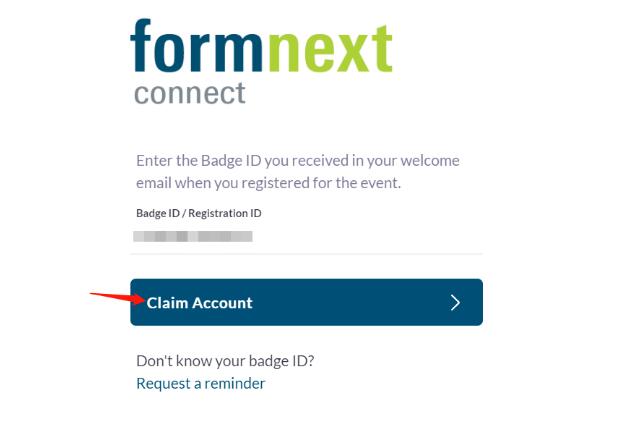Click the 'Enter the Badge ID' instruction paragraph
The image size is (630, 427).
298,172
